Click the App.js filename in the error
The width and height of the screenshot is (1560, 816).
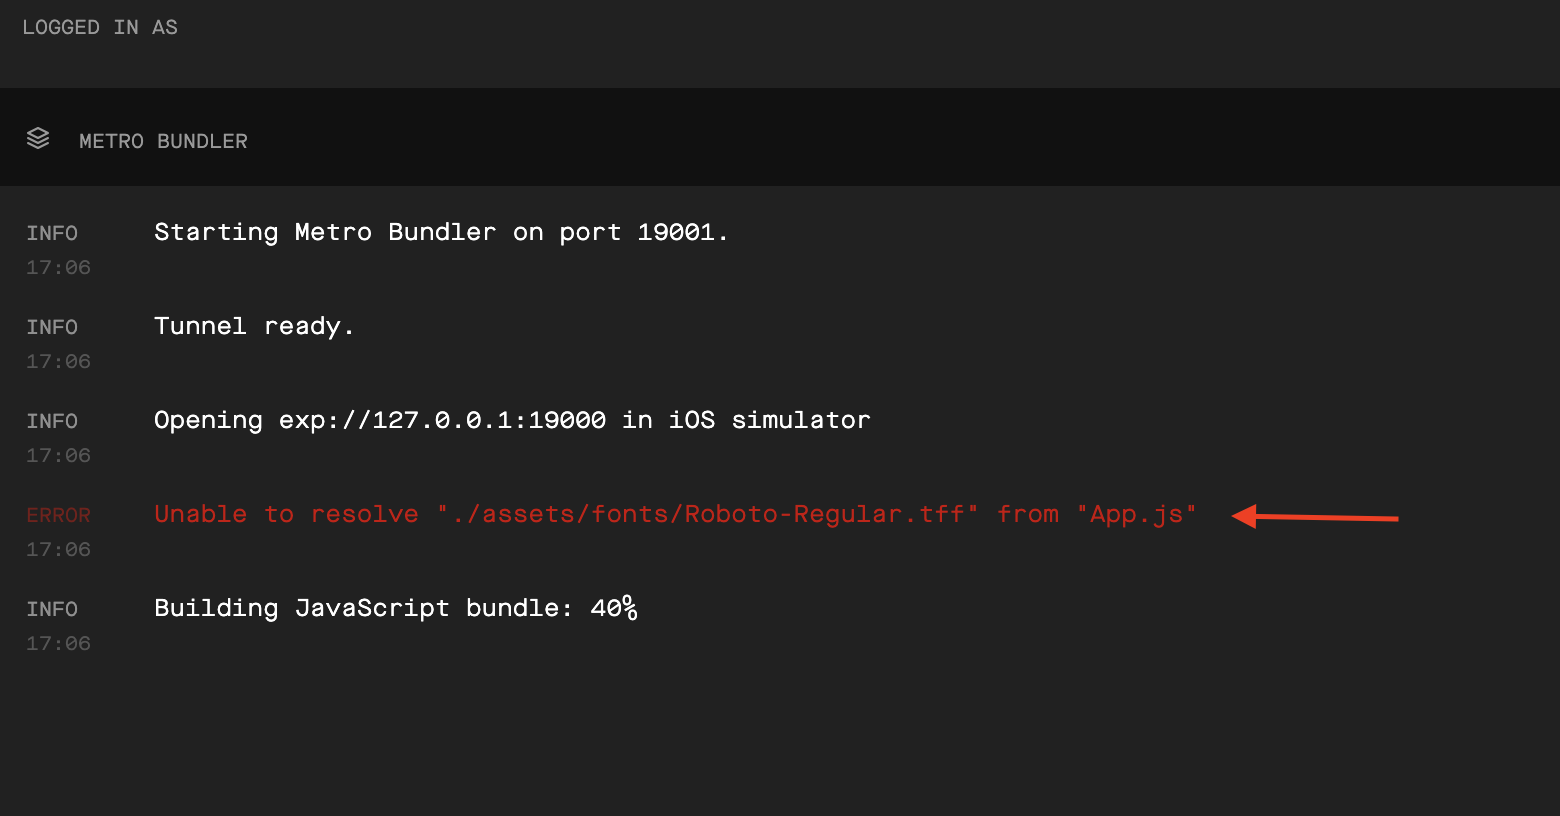pos(1138,513)
